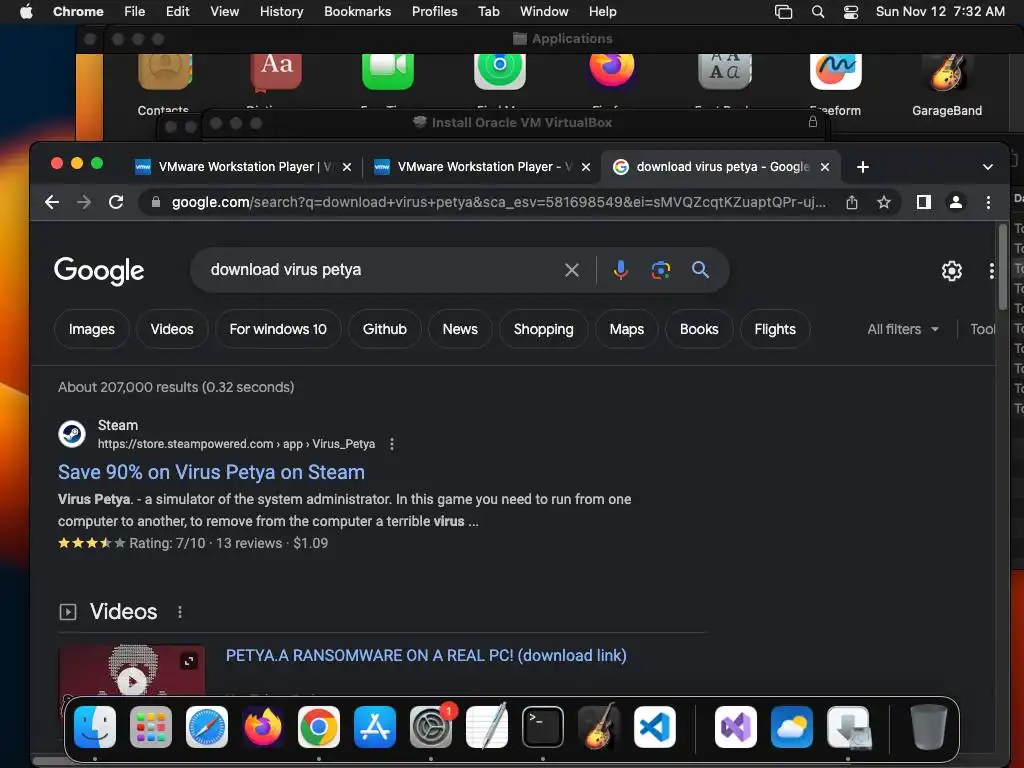1024x768 pixels.
Task: Open a new Chrome tab
Action: [863, 167]
